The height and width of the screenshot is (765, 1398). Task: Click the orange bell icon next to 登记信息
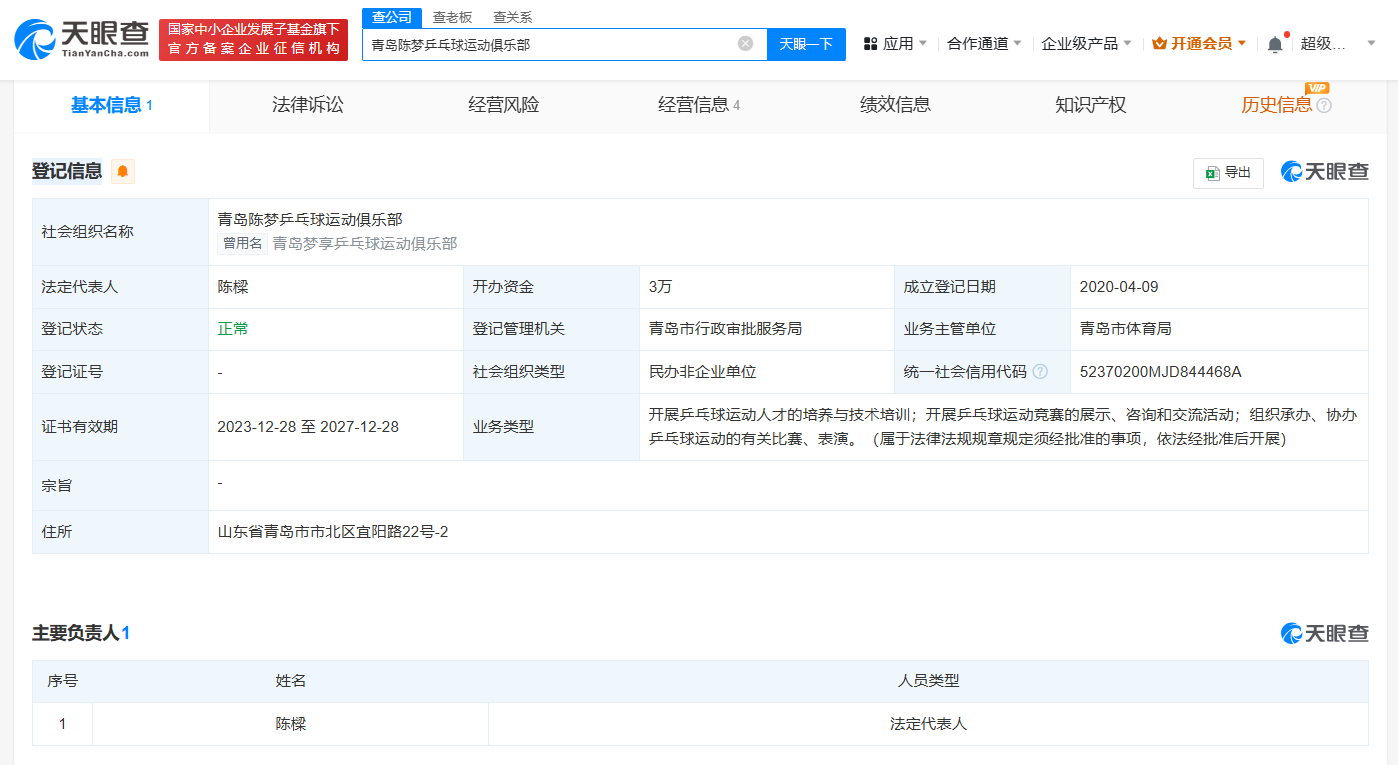(x=122, y=171)
